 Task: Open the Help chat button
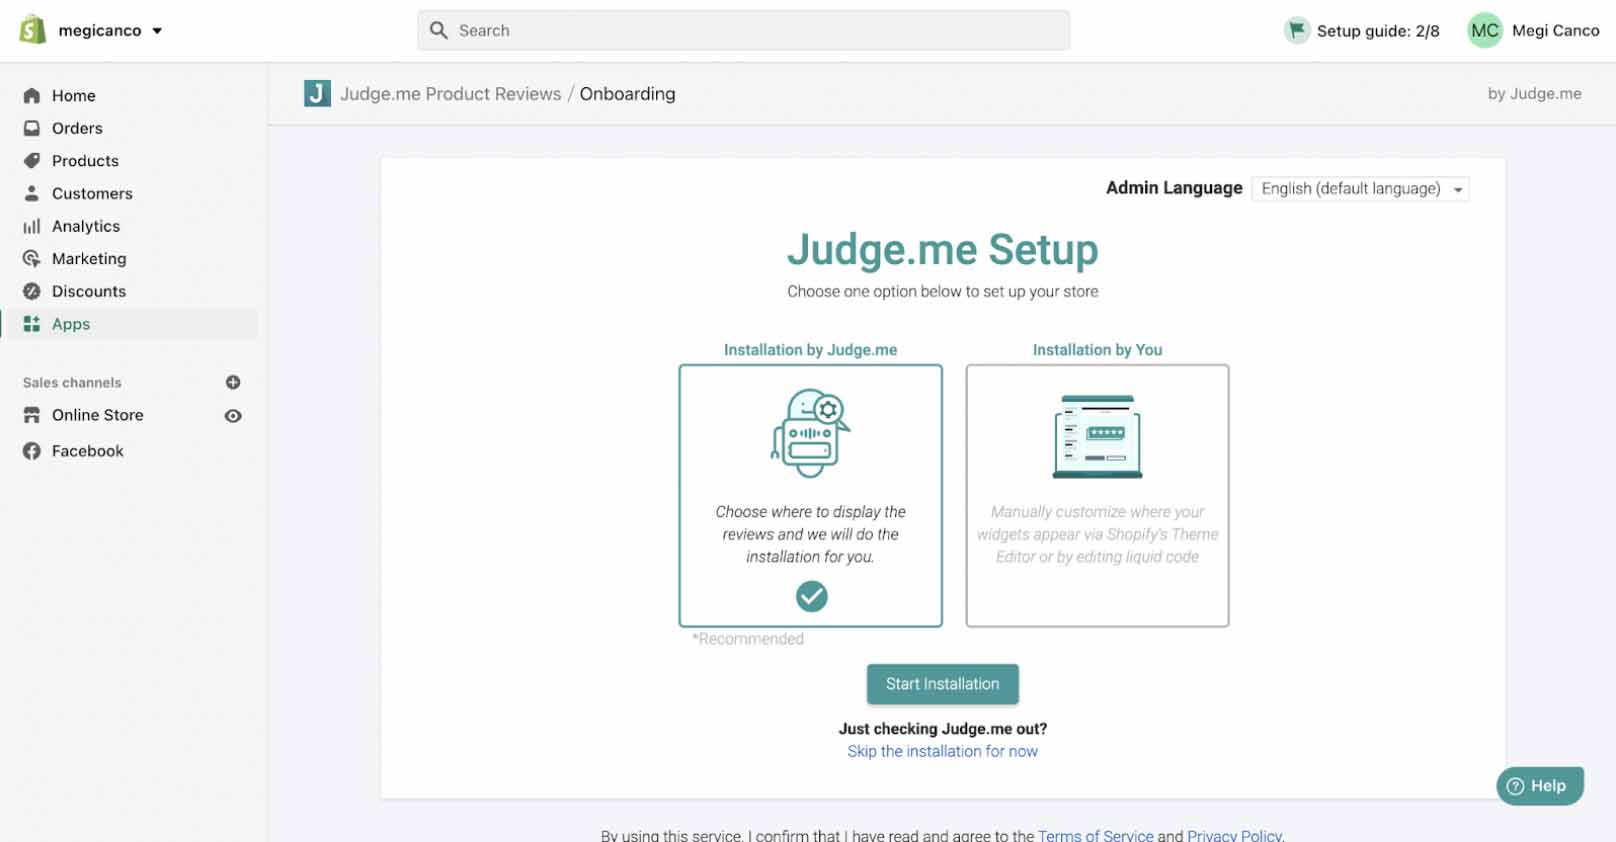1539,786
